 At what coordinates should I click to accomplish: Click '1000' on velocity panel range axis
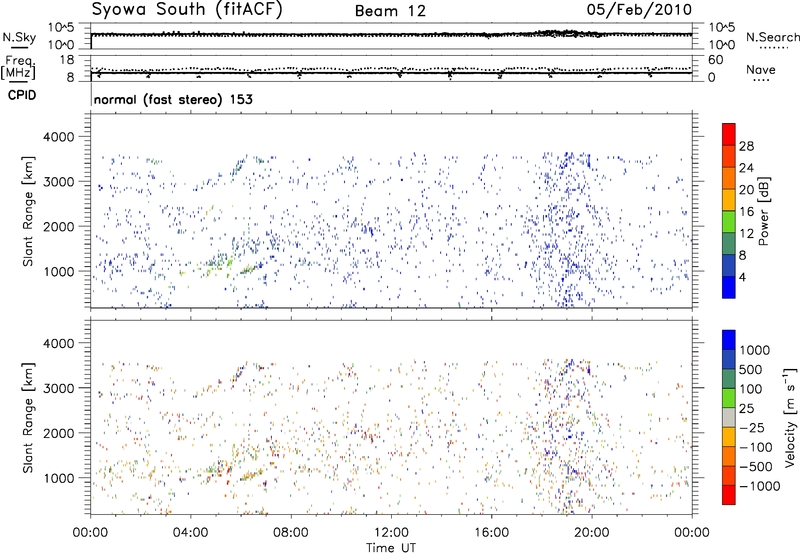(59, 478)
